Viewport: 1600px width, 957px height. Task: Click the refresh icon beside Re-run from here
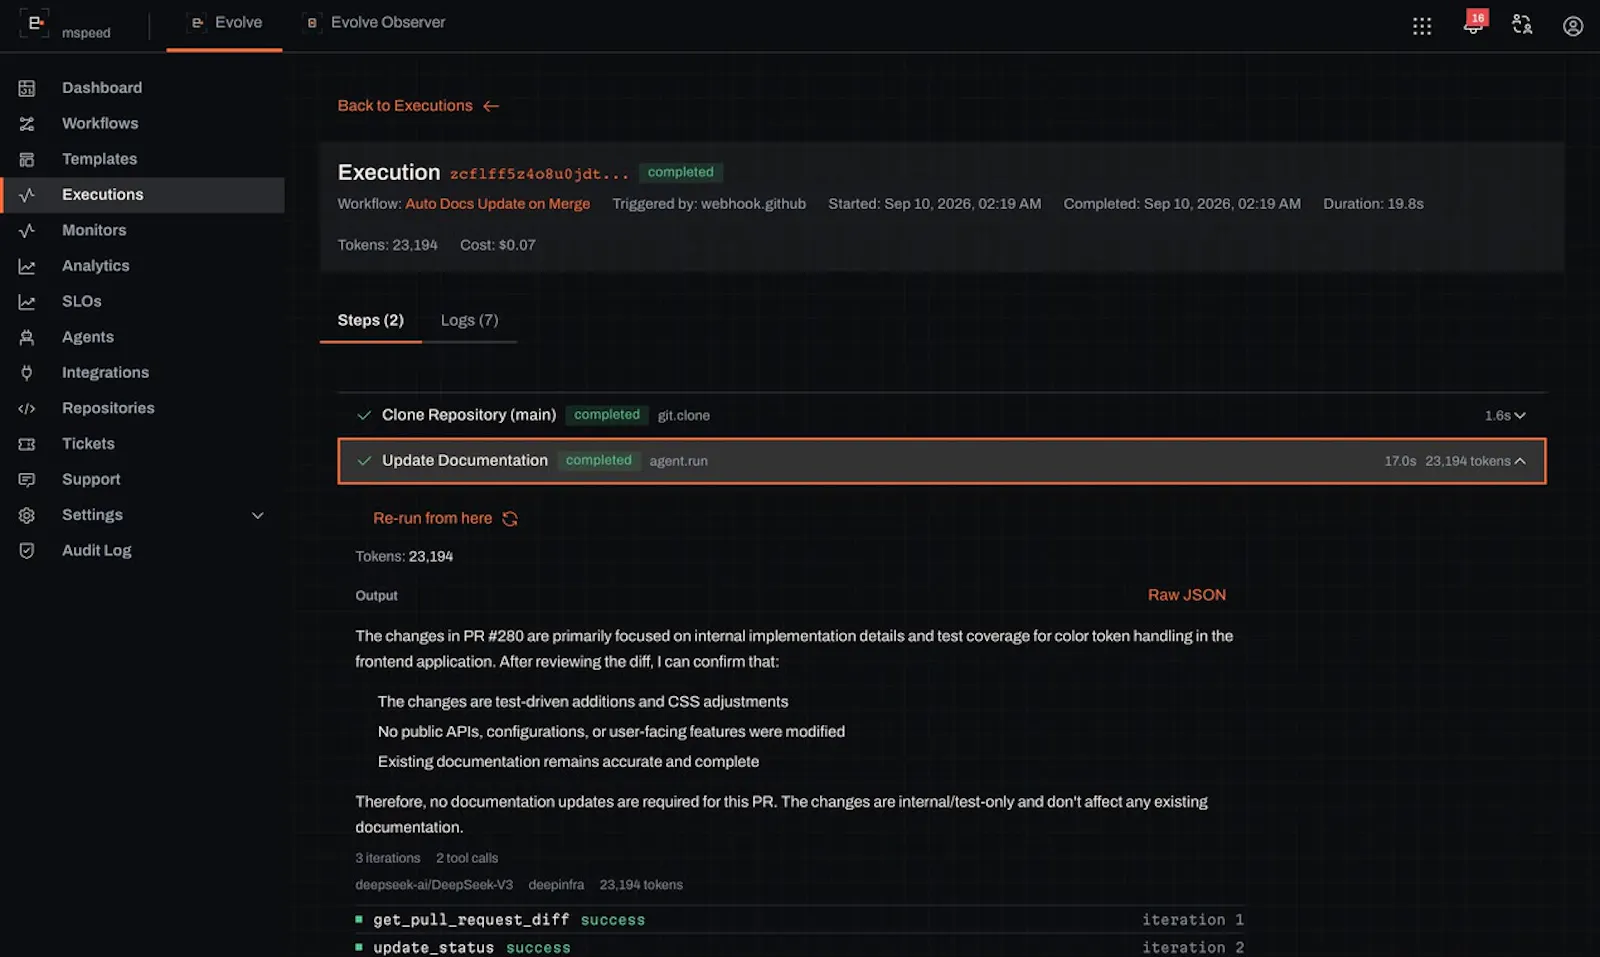(510, 519)
